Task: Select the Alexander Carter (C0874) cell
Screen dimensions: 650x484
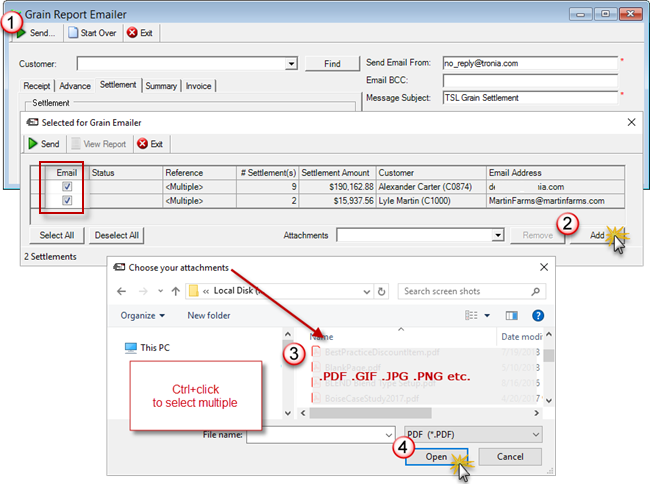Action: pyautogui.click(x=431, y=187)
